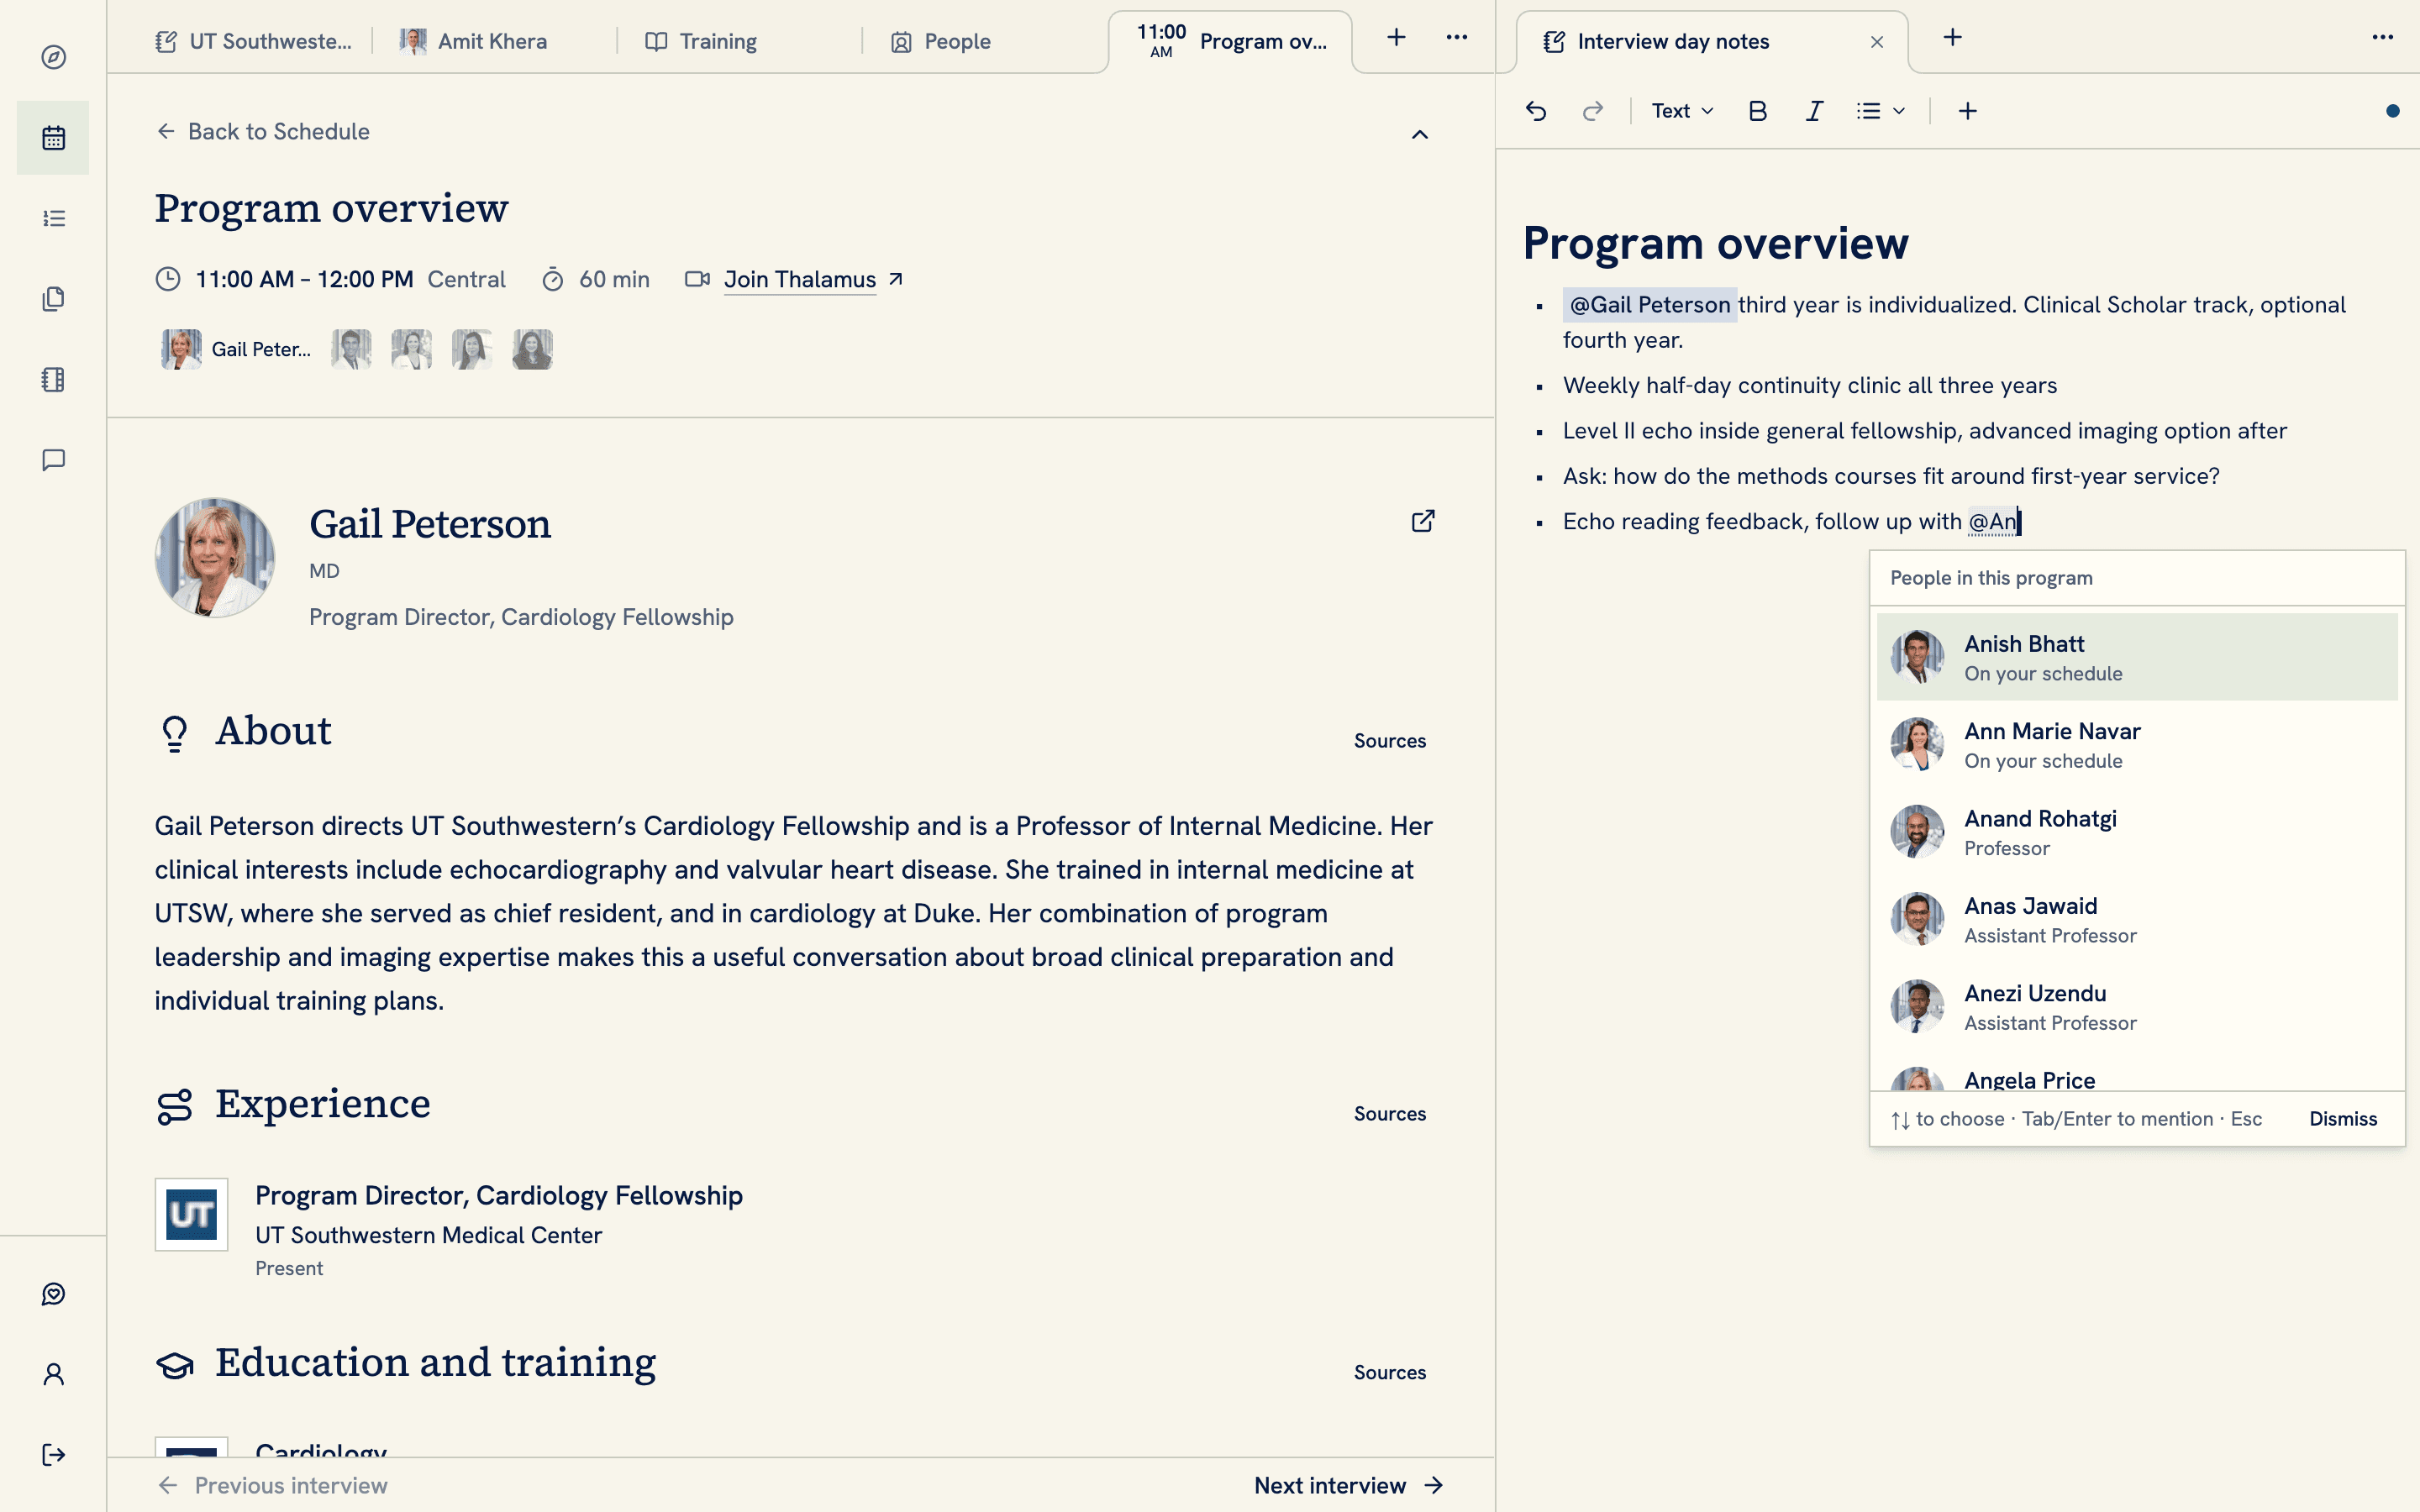Image resolution: width=2420 pixels, height=1512 pixels.
Task: Open the feedback chat icon at bottom
Action: pyautogui.click(x=54, y=1294)
